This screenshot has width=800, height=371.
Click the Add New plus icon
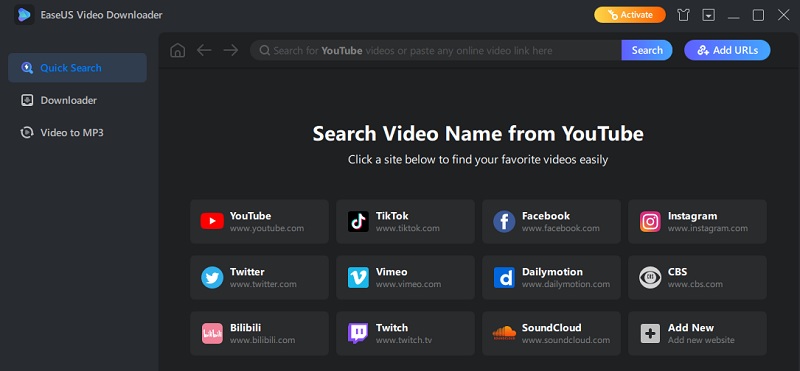(650, 333)
